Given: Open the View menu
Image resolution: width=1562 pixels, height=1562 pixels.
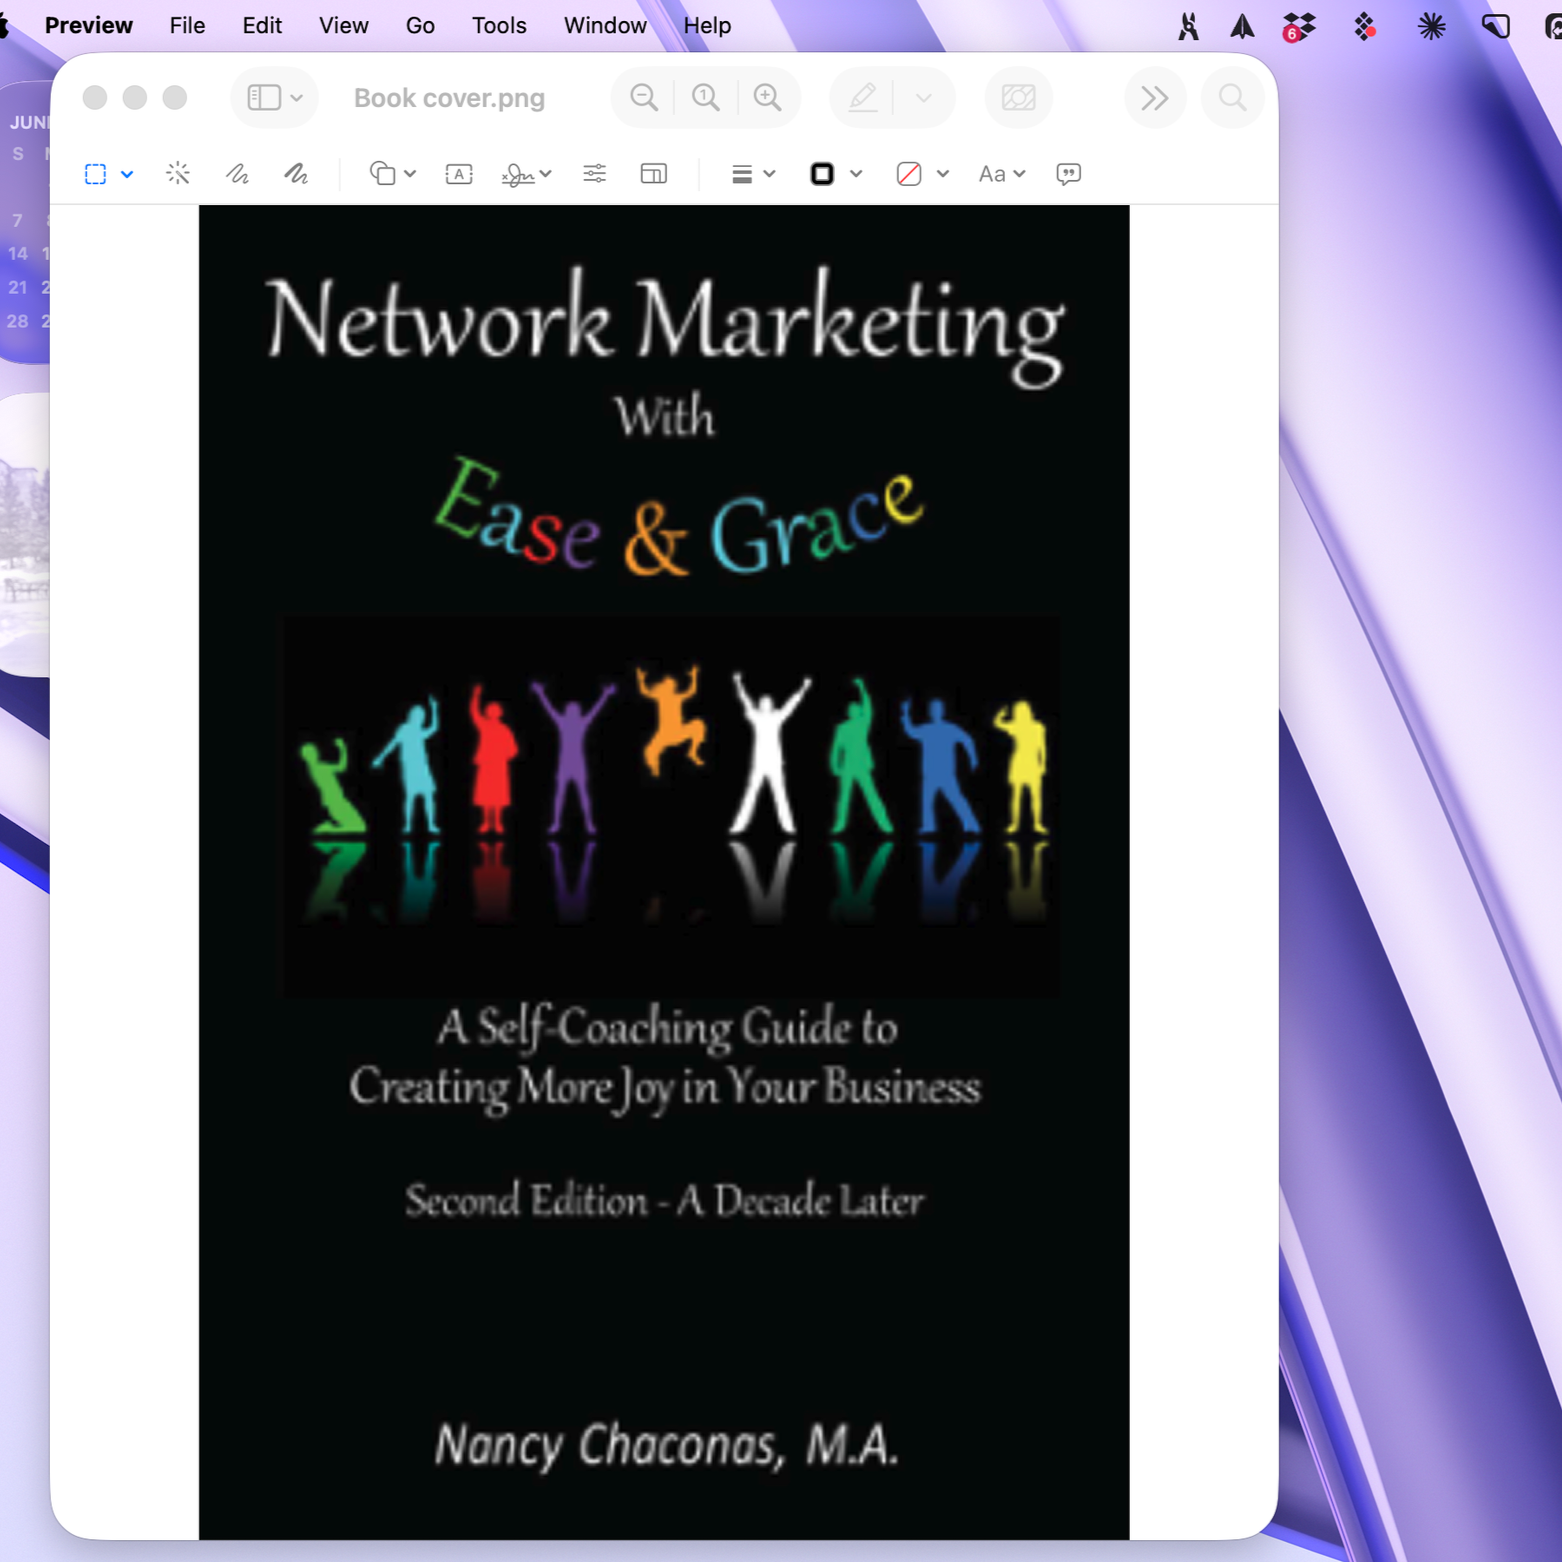Looking at the screenshot, I should coord(344,26).
